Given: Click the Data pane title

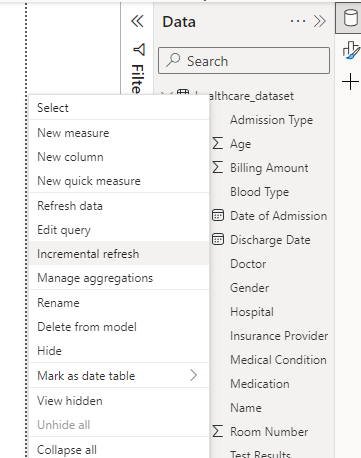Looking at the screenshot, I should tap(179, 22).
